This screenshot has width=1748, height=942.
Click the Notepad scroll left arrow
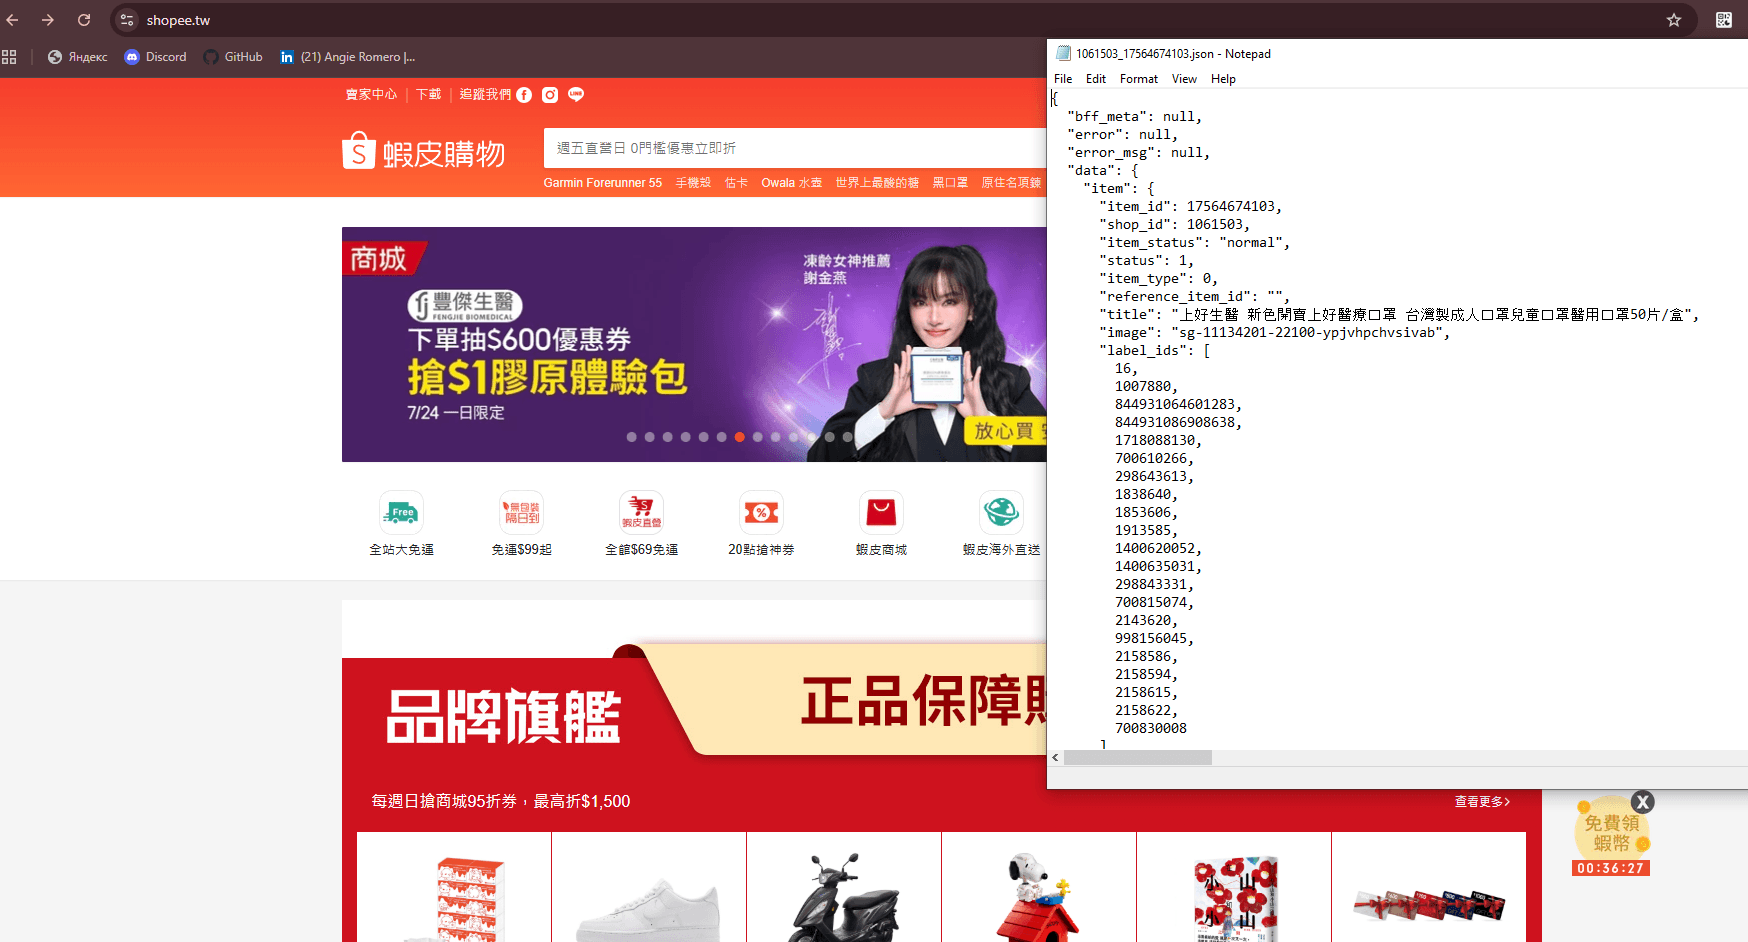click(x=1055, y=758)
